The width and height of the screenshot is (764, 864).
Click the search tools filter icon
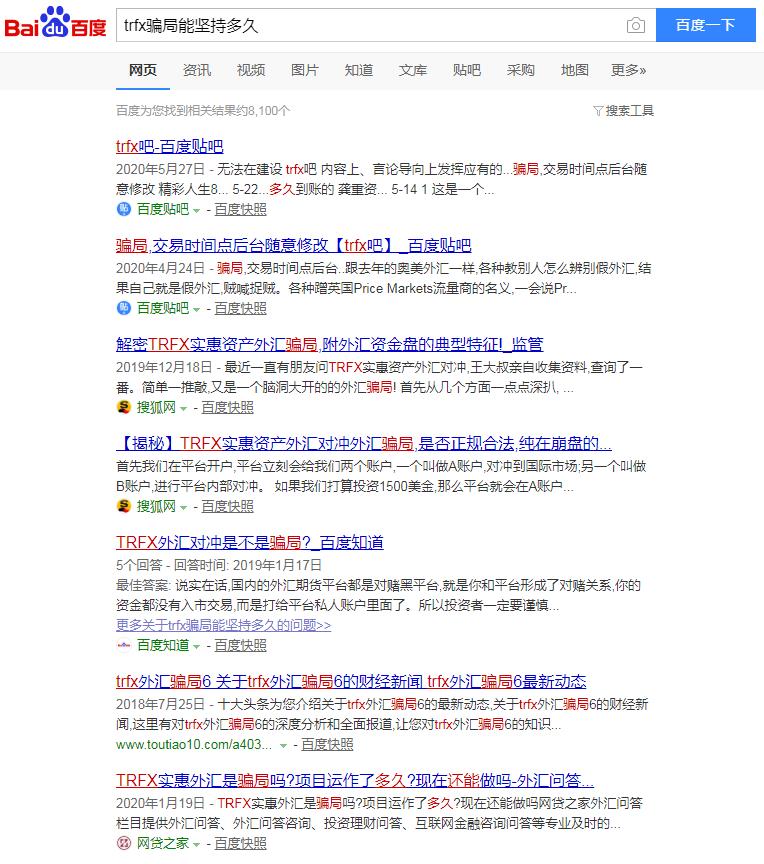tap(598, 111)
